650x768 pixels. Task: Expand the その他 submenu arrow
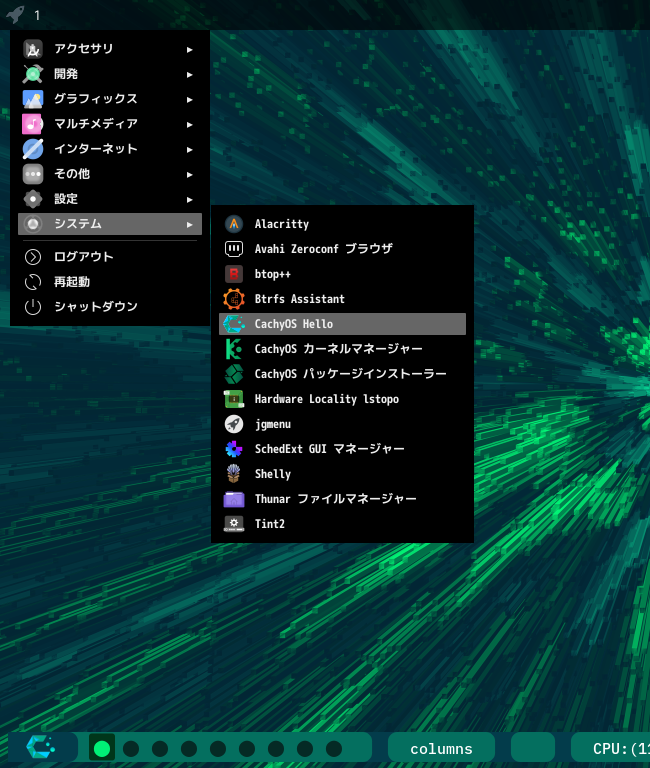(190, 174)
